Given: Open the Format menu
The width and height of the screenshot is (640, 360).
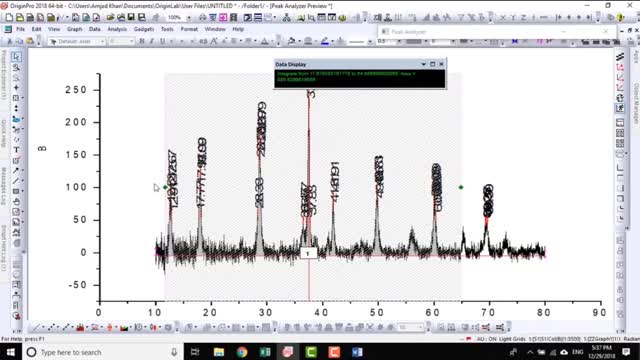Looking at the screenshot, I should coord(189,29).
